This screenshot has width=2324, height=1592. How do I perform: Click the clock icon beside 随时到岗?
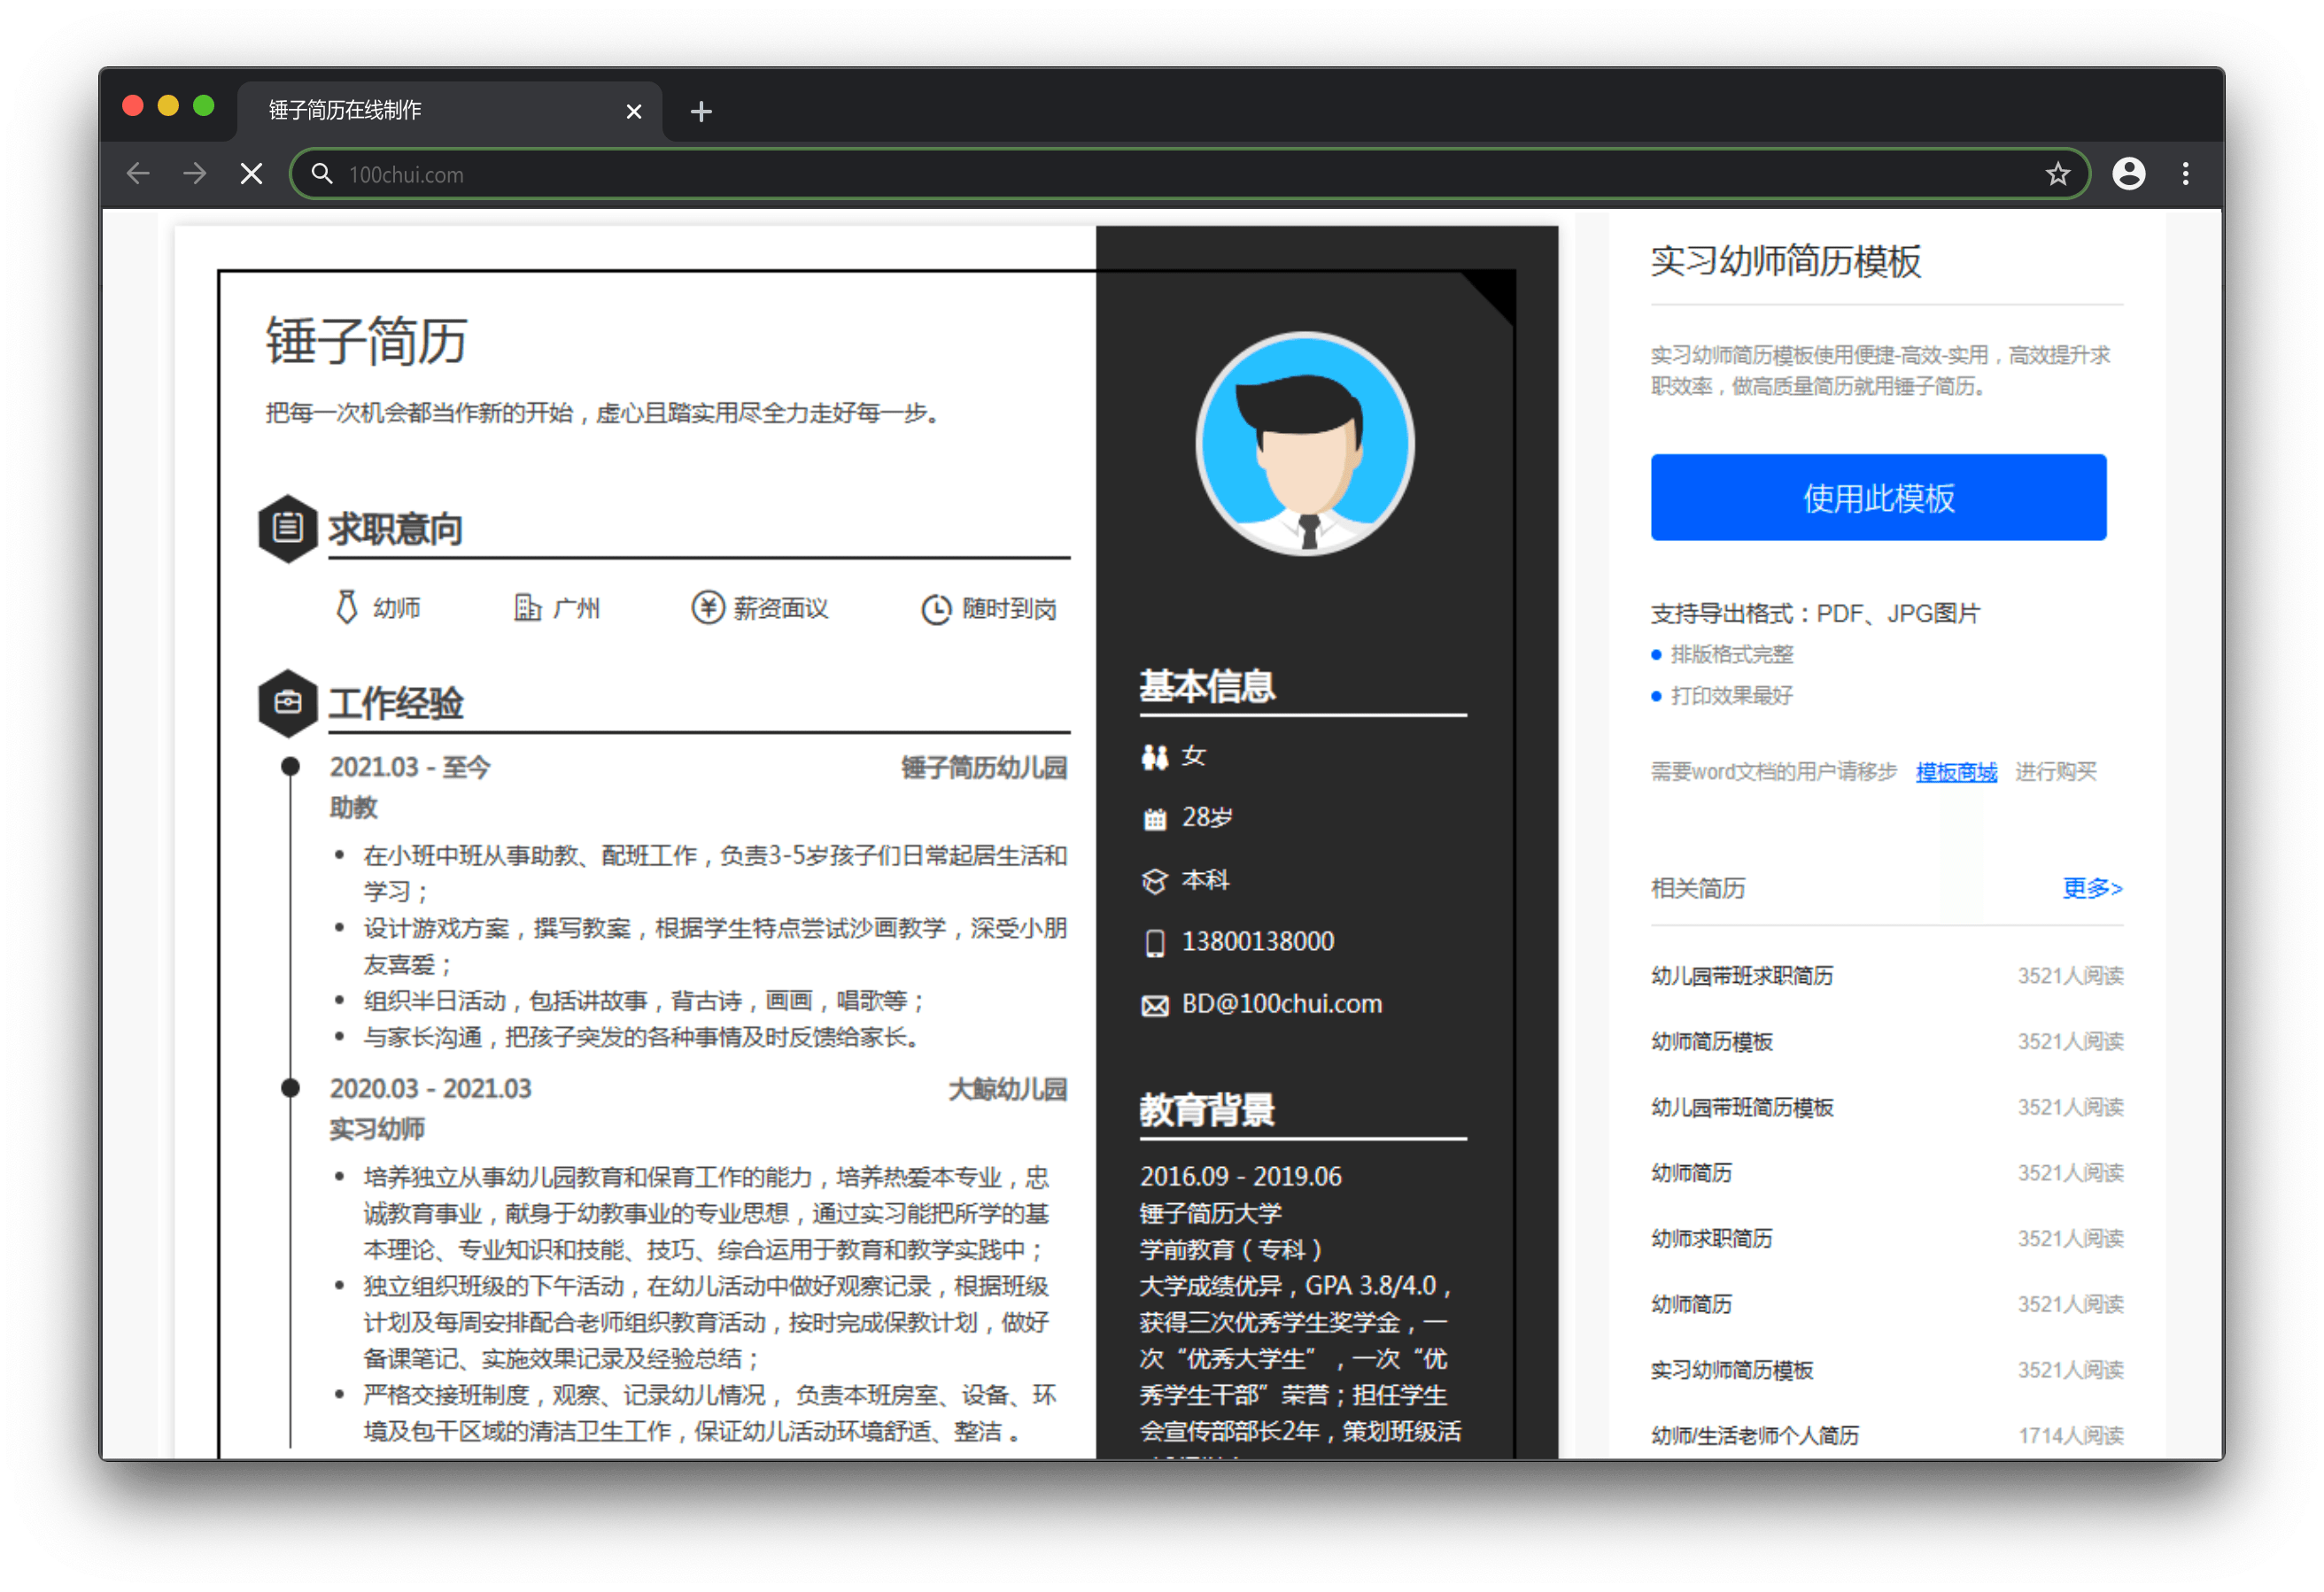coord(936,609)
